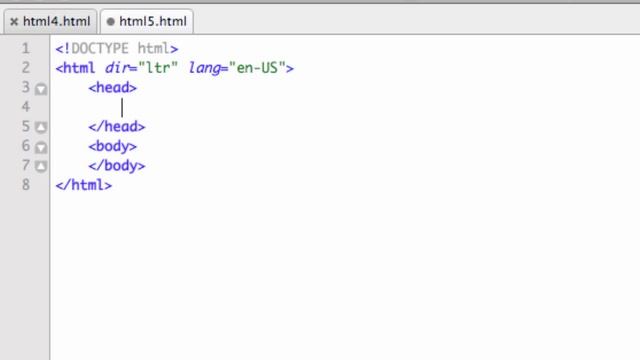Close the html4.html tab
Image resolution: width=640 pixels, height=360 pixels.
tap(14, 22)
